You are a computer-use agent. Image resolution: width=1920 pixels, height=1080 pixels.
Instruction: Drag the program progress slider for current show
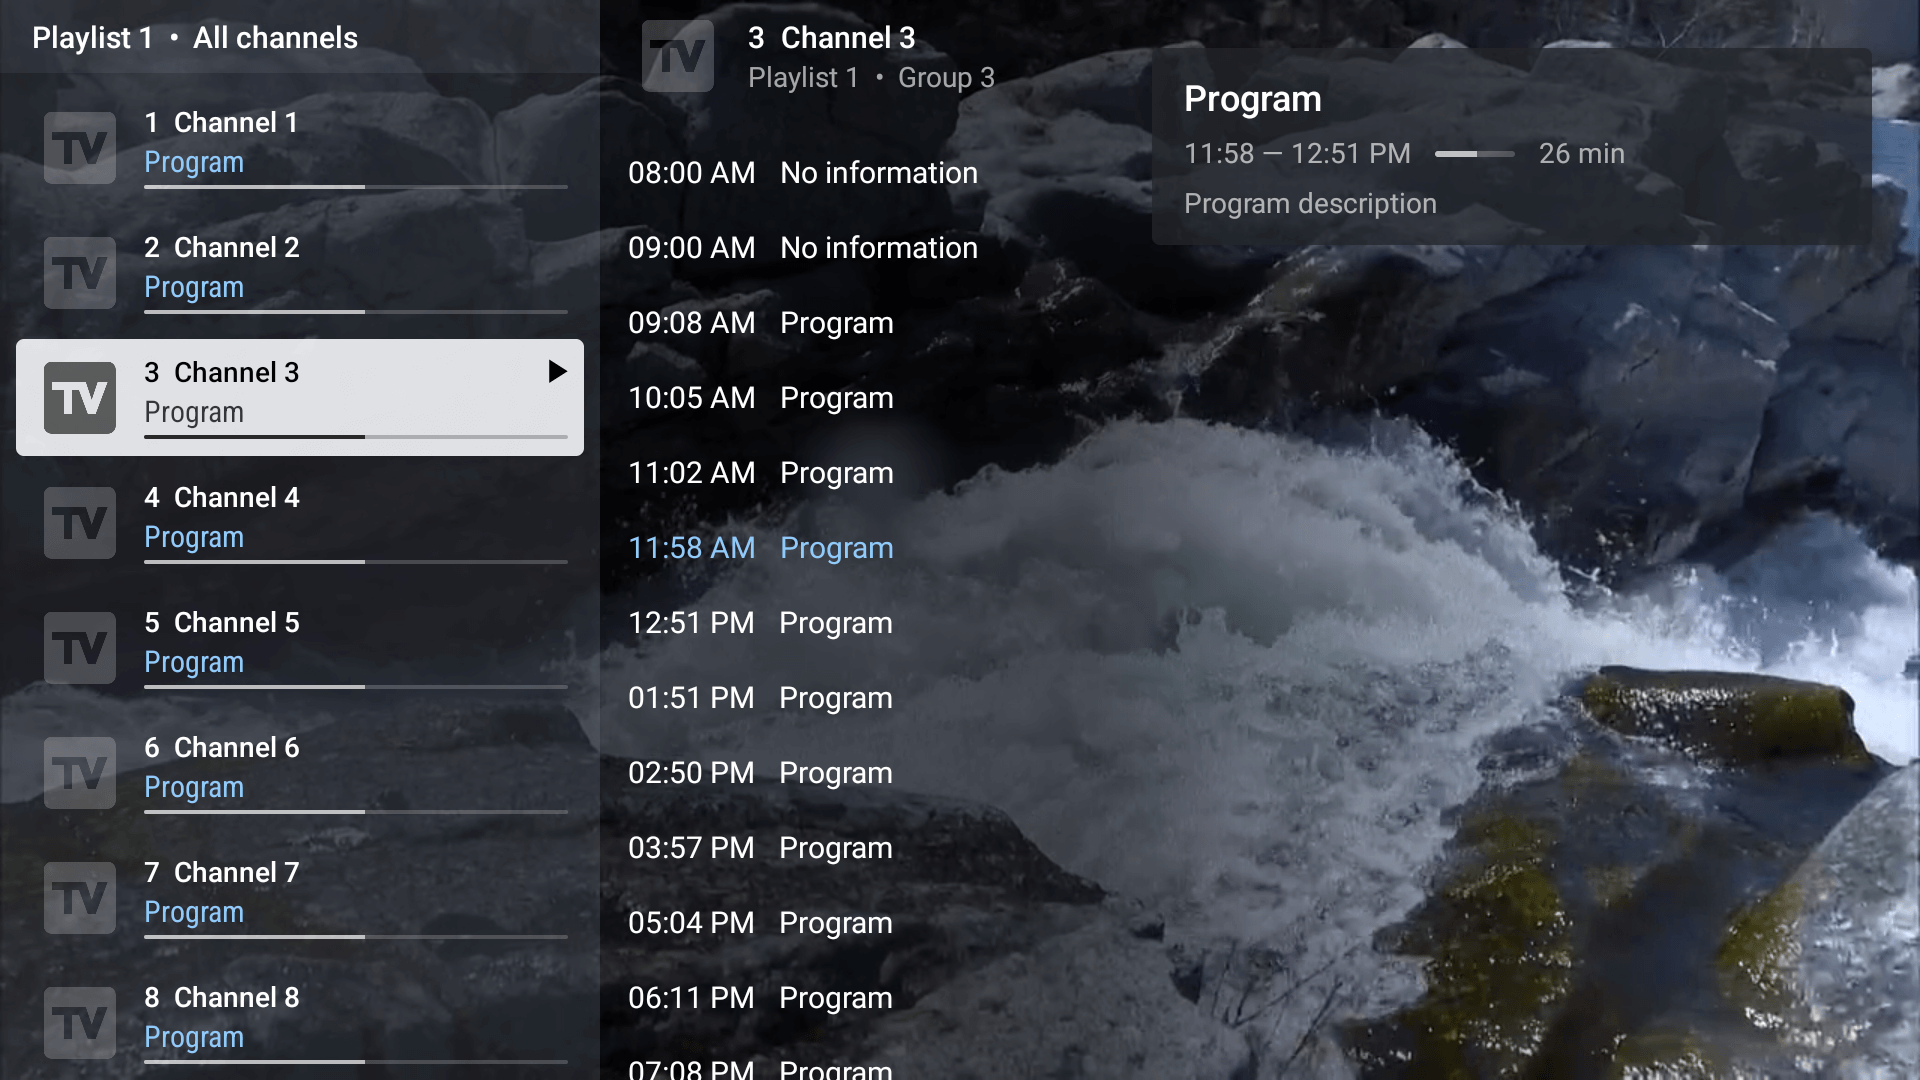[x=1474, y=153]
